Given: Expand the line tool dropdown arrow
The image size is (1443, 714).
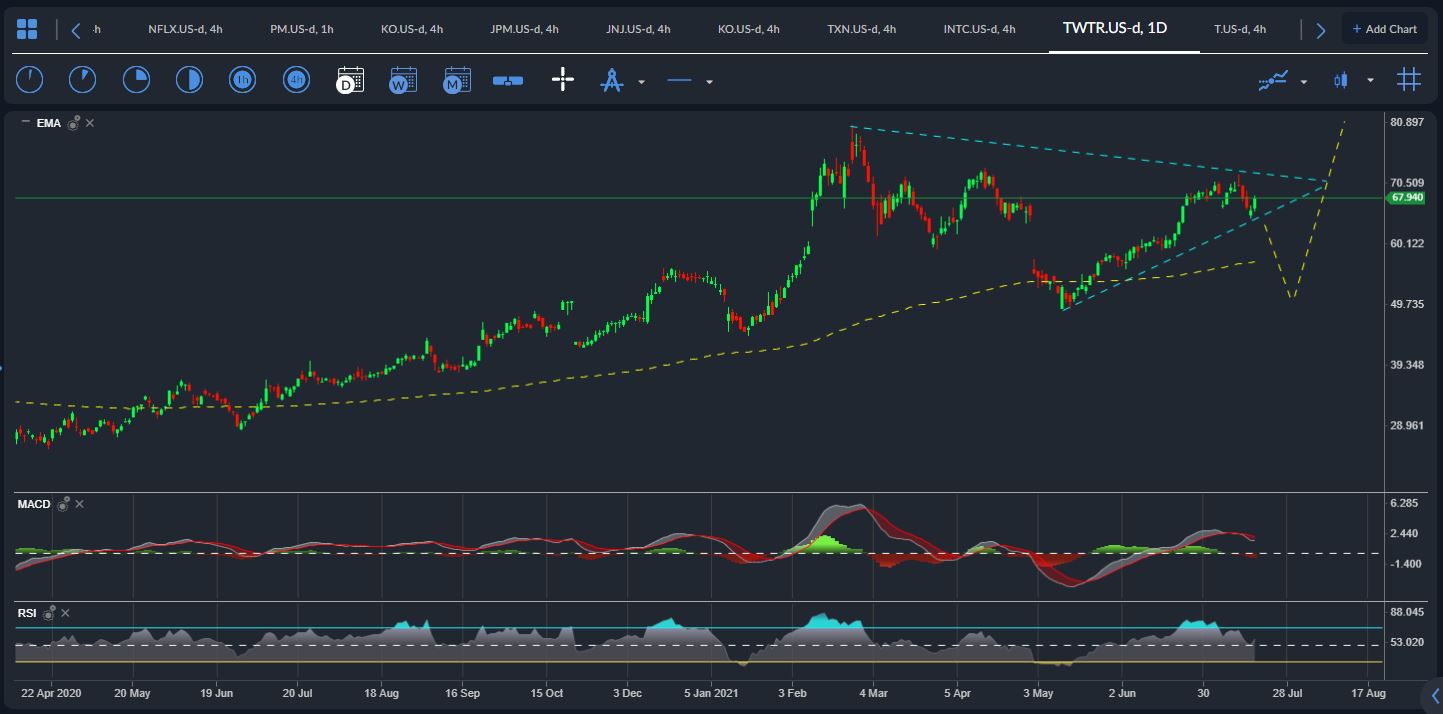Looking at the screenshot, I should pyautogui.click(x=709, y=82).
